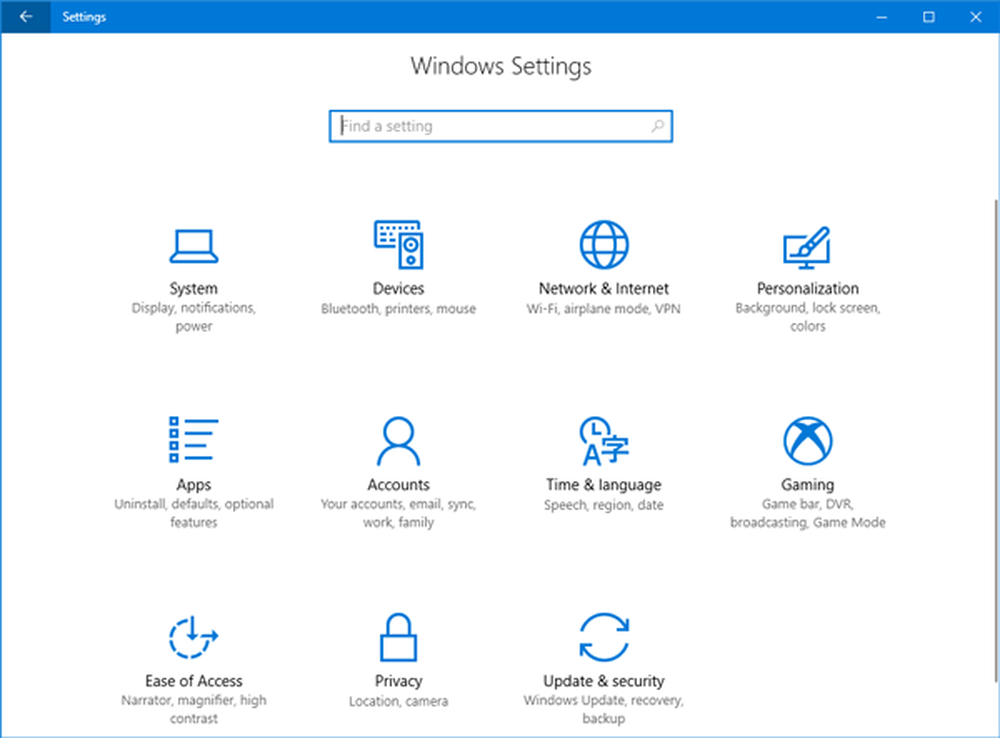Click the System laptop icon
The width and height of the screenshot is (1000, 738).
tap(193, 245)
